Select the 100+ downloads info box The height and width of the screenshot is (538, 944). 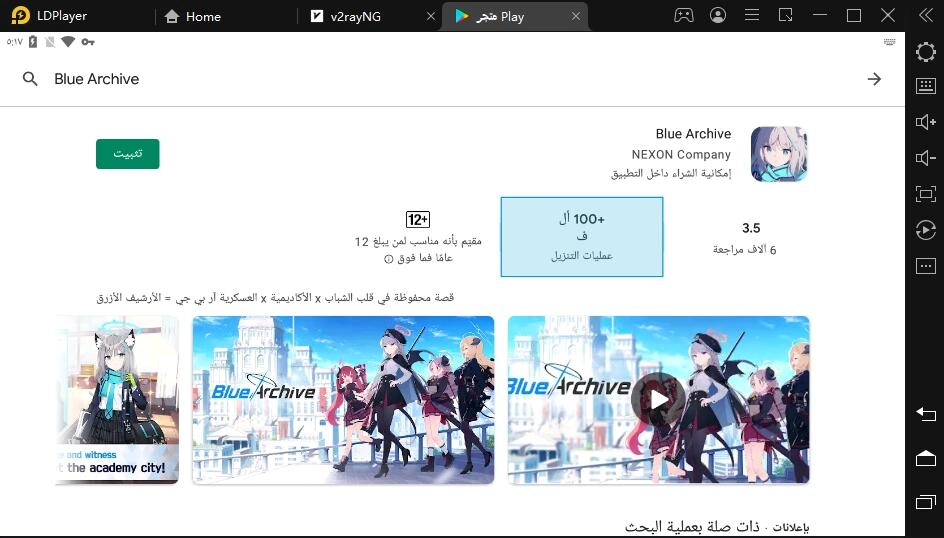tap(582, 237)
